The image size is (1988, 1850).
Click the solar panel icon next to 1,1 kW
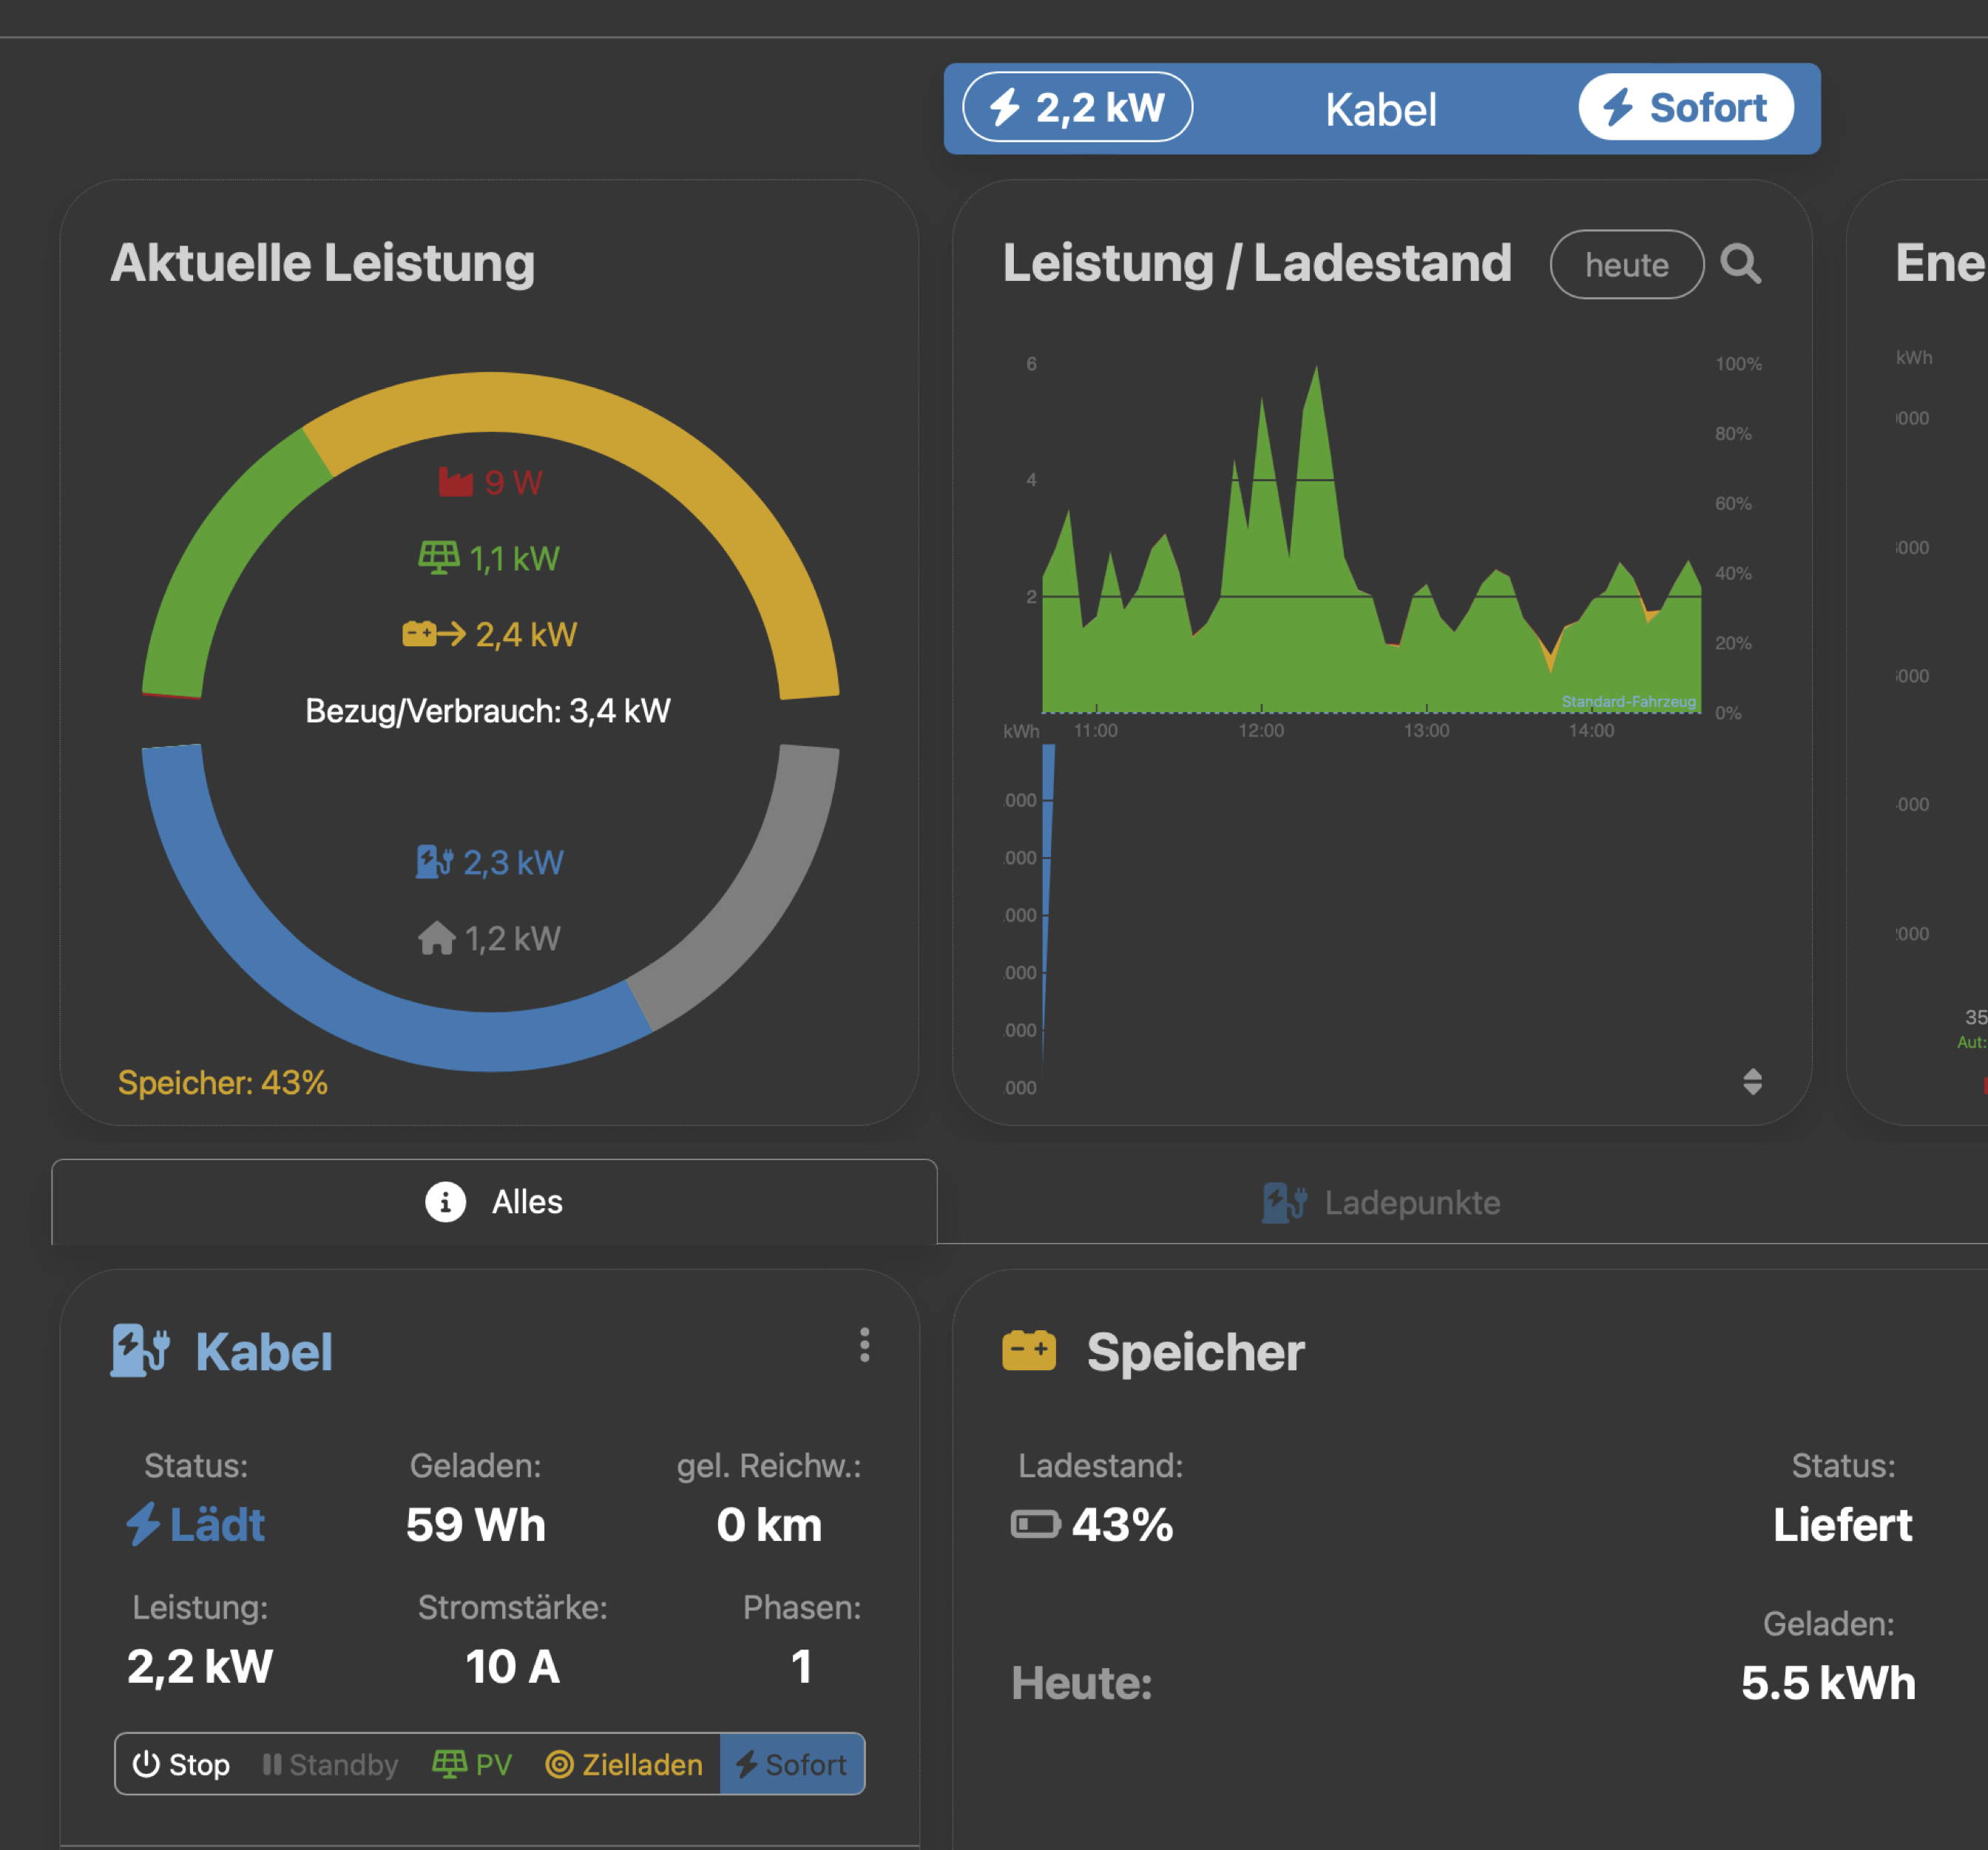pos(438,558)
